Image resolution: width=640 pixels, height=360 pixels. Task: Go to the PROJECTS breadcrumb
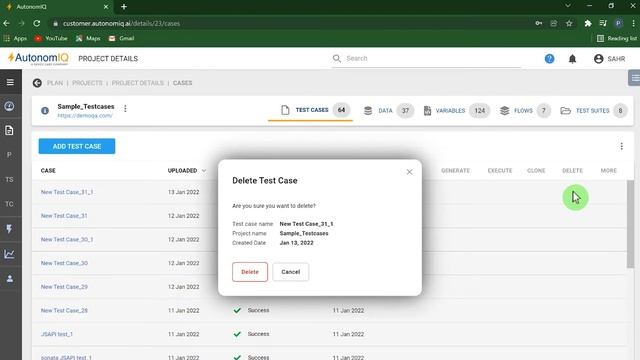[87, 83]
